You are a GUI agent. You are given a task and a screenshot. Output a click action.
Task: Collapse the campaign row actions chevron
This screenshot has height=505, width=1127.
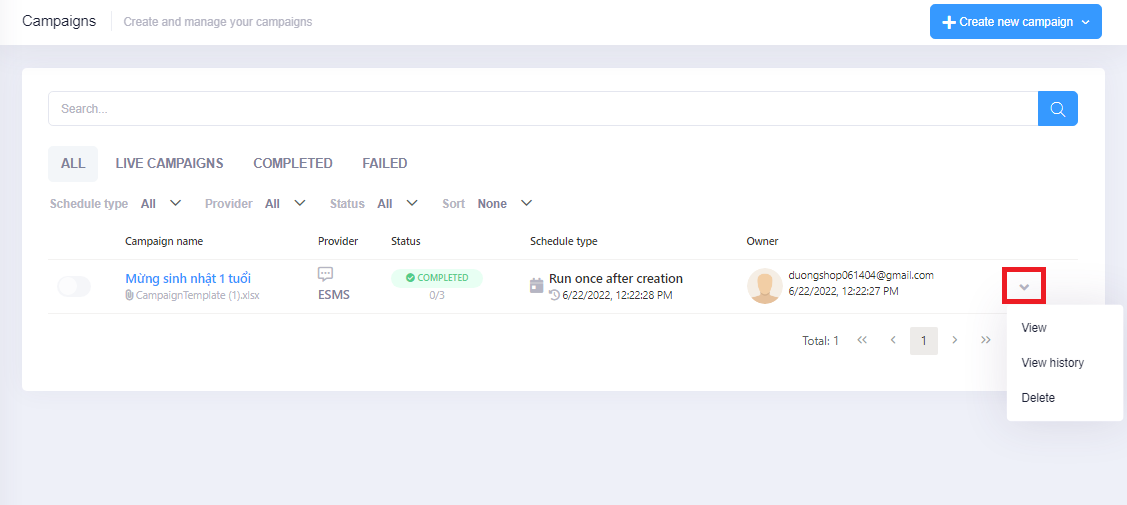[1024, 287]
